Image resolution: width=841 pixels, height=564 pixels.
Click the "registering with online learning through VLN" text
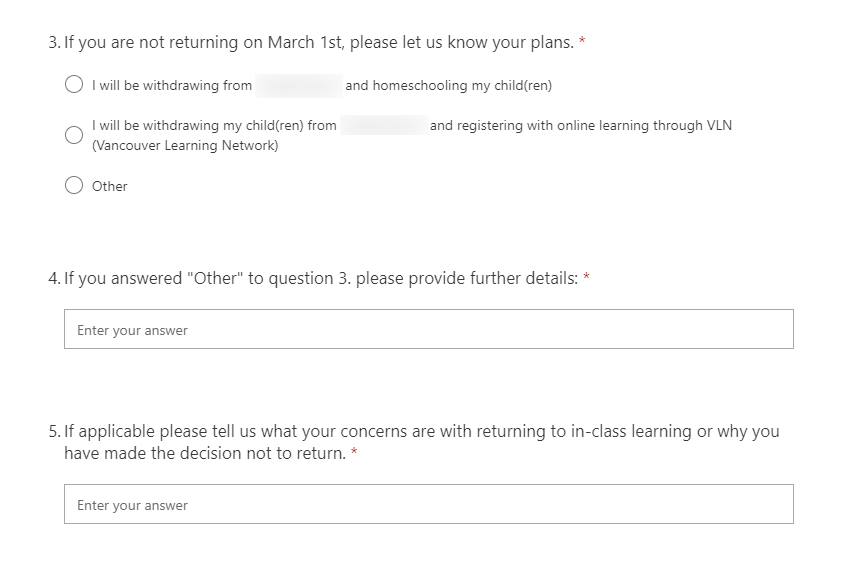pyautogui.click(x=580, y=126)
